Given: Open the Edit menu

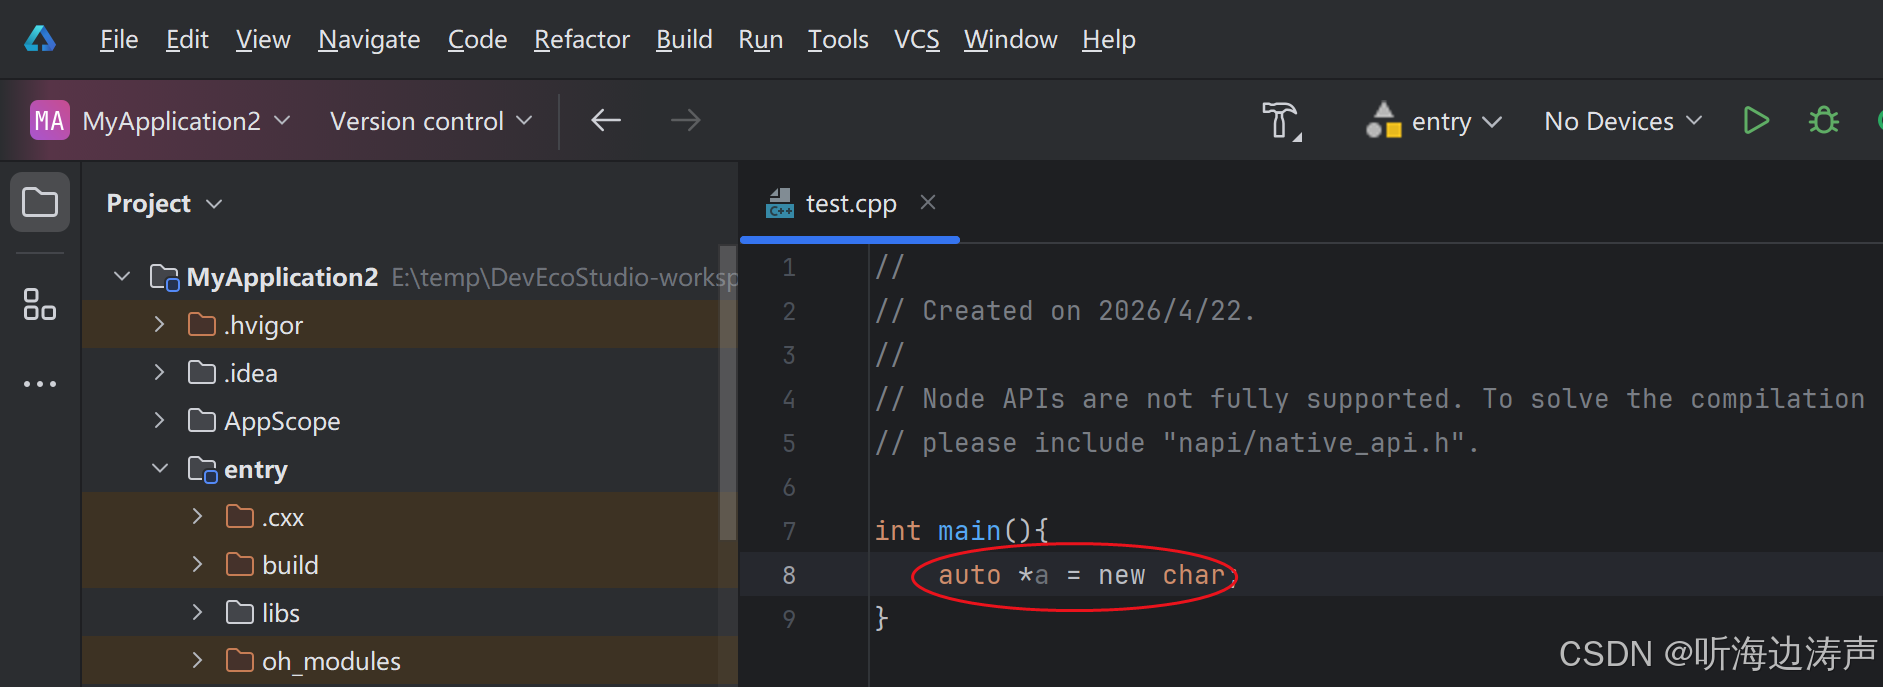Looking at the screenshot, I should 187,39.
